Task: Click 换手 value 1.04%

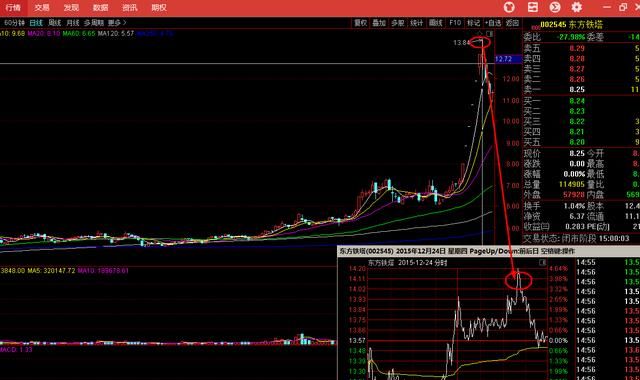Action: point(574,206)
